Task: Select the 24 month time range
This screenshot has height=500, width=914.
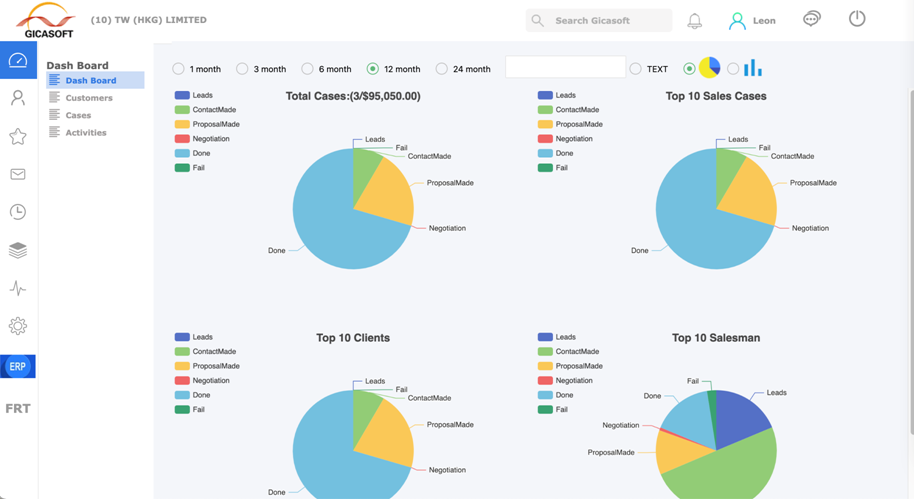Action: coord(442,69)
